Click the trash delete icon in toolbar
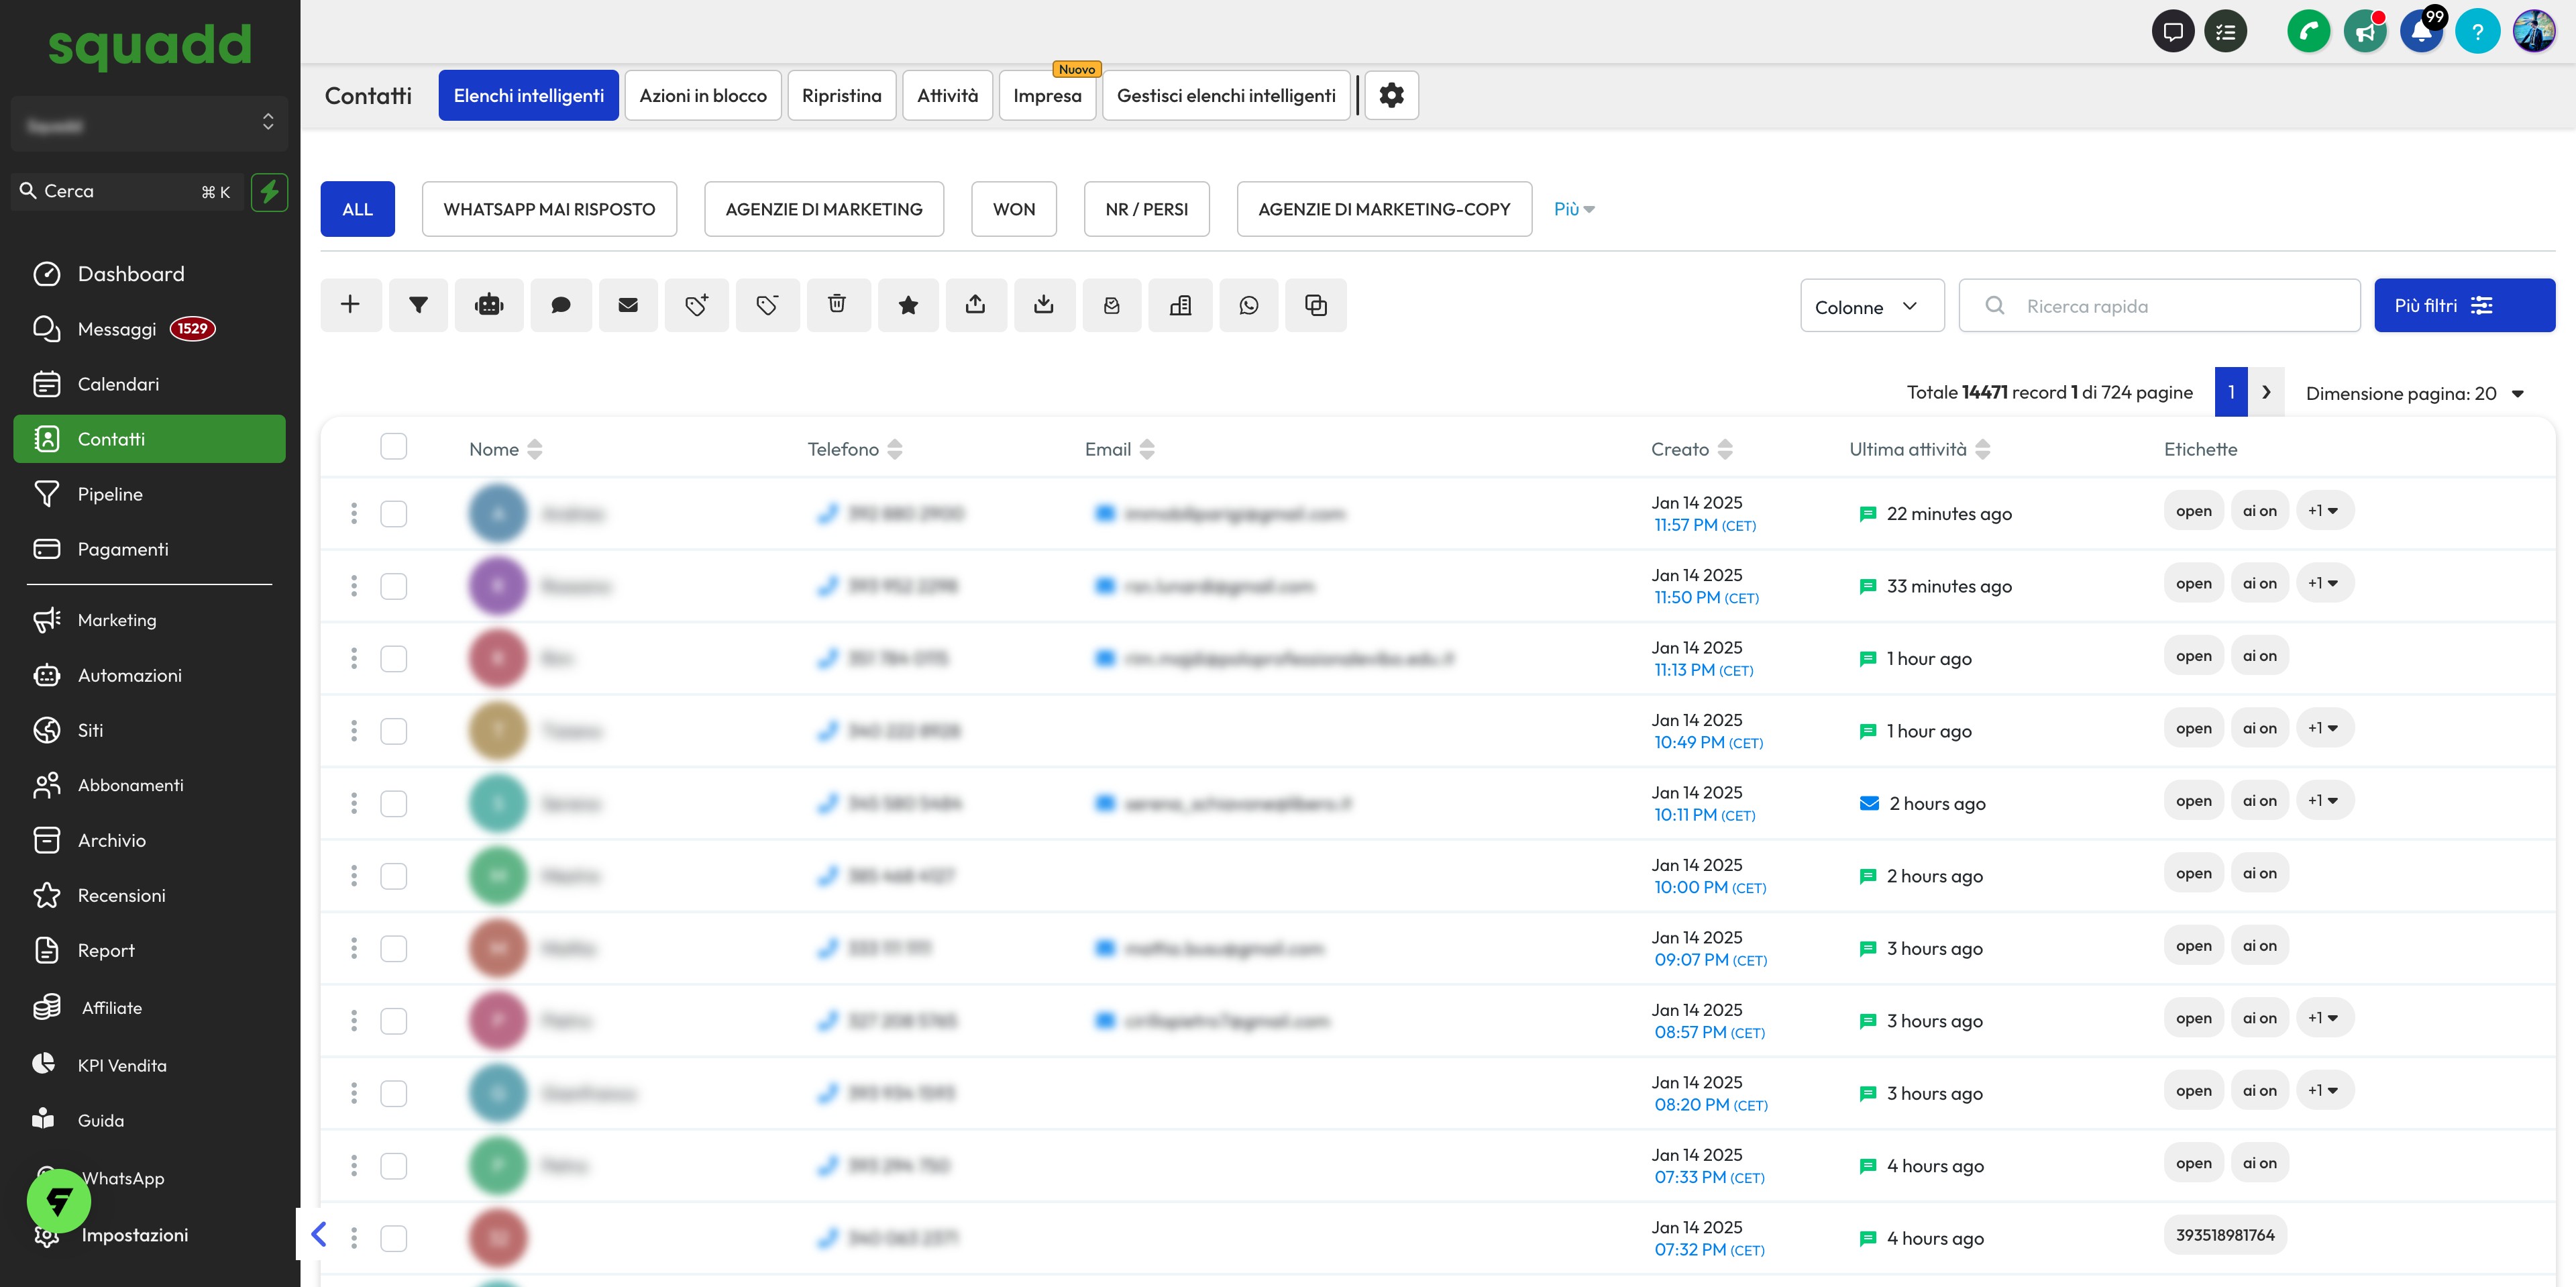This screenshot has width=2576, height=1287. point(837,305)
